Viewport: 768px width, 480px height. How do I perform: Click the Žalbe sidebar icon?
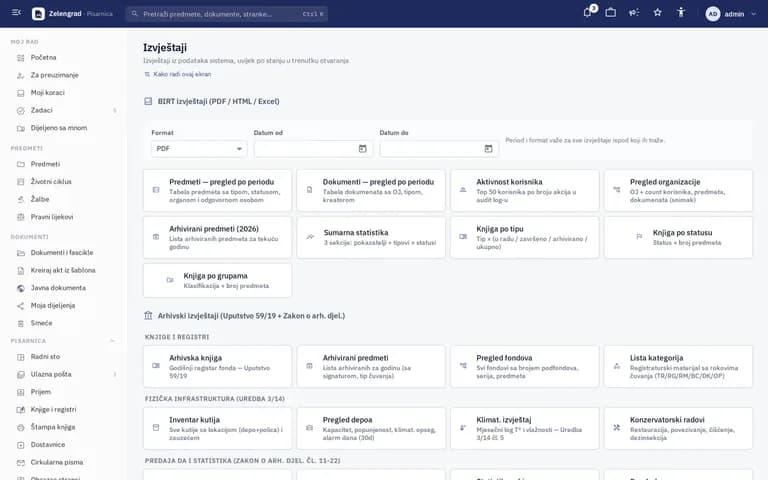[x=21, y=199]
